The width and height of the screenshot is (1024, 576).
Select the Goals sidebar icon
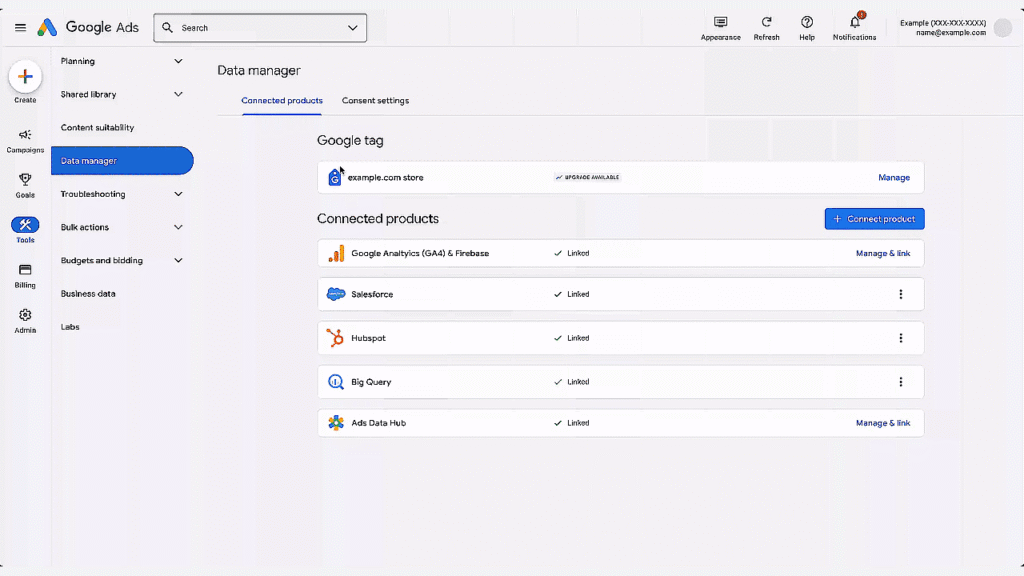(x=24, y=181)
